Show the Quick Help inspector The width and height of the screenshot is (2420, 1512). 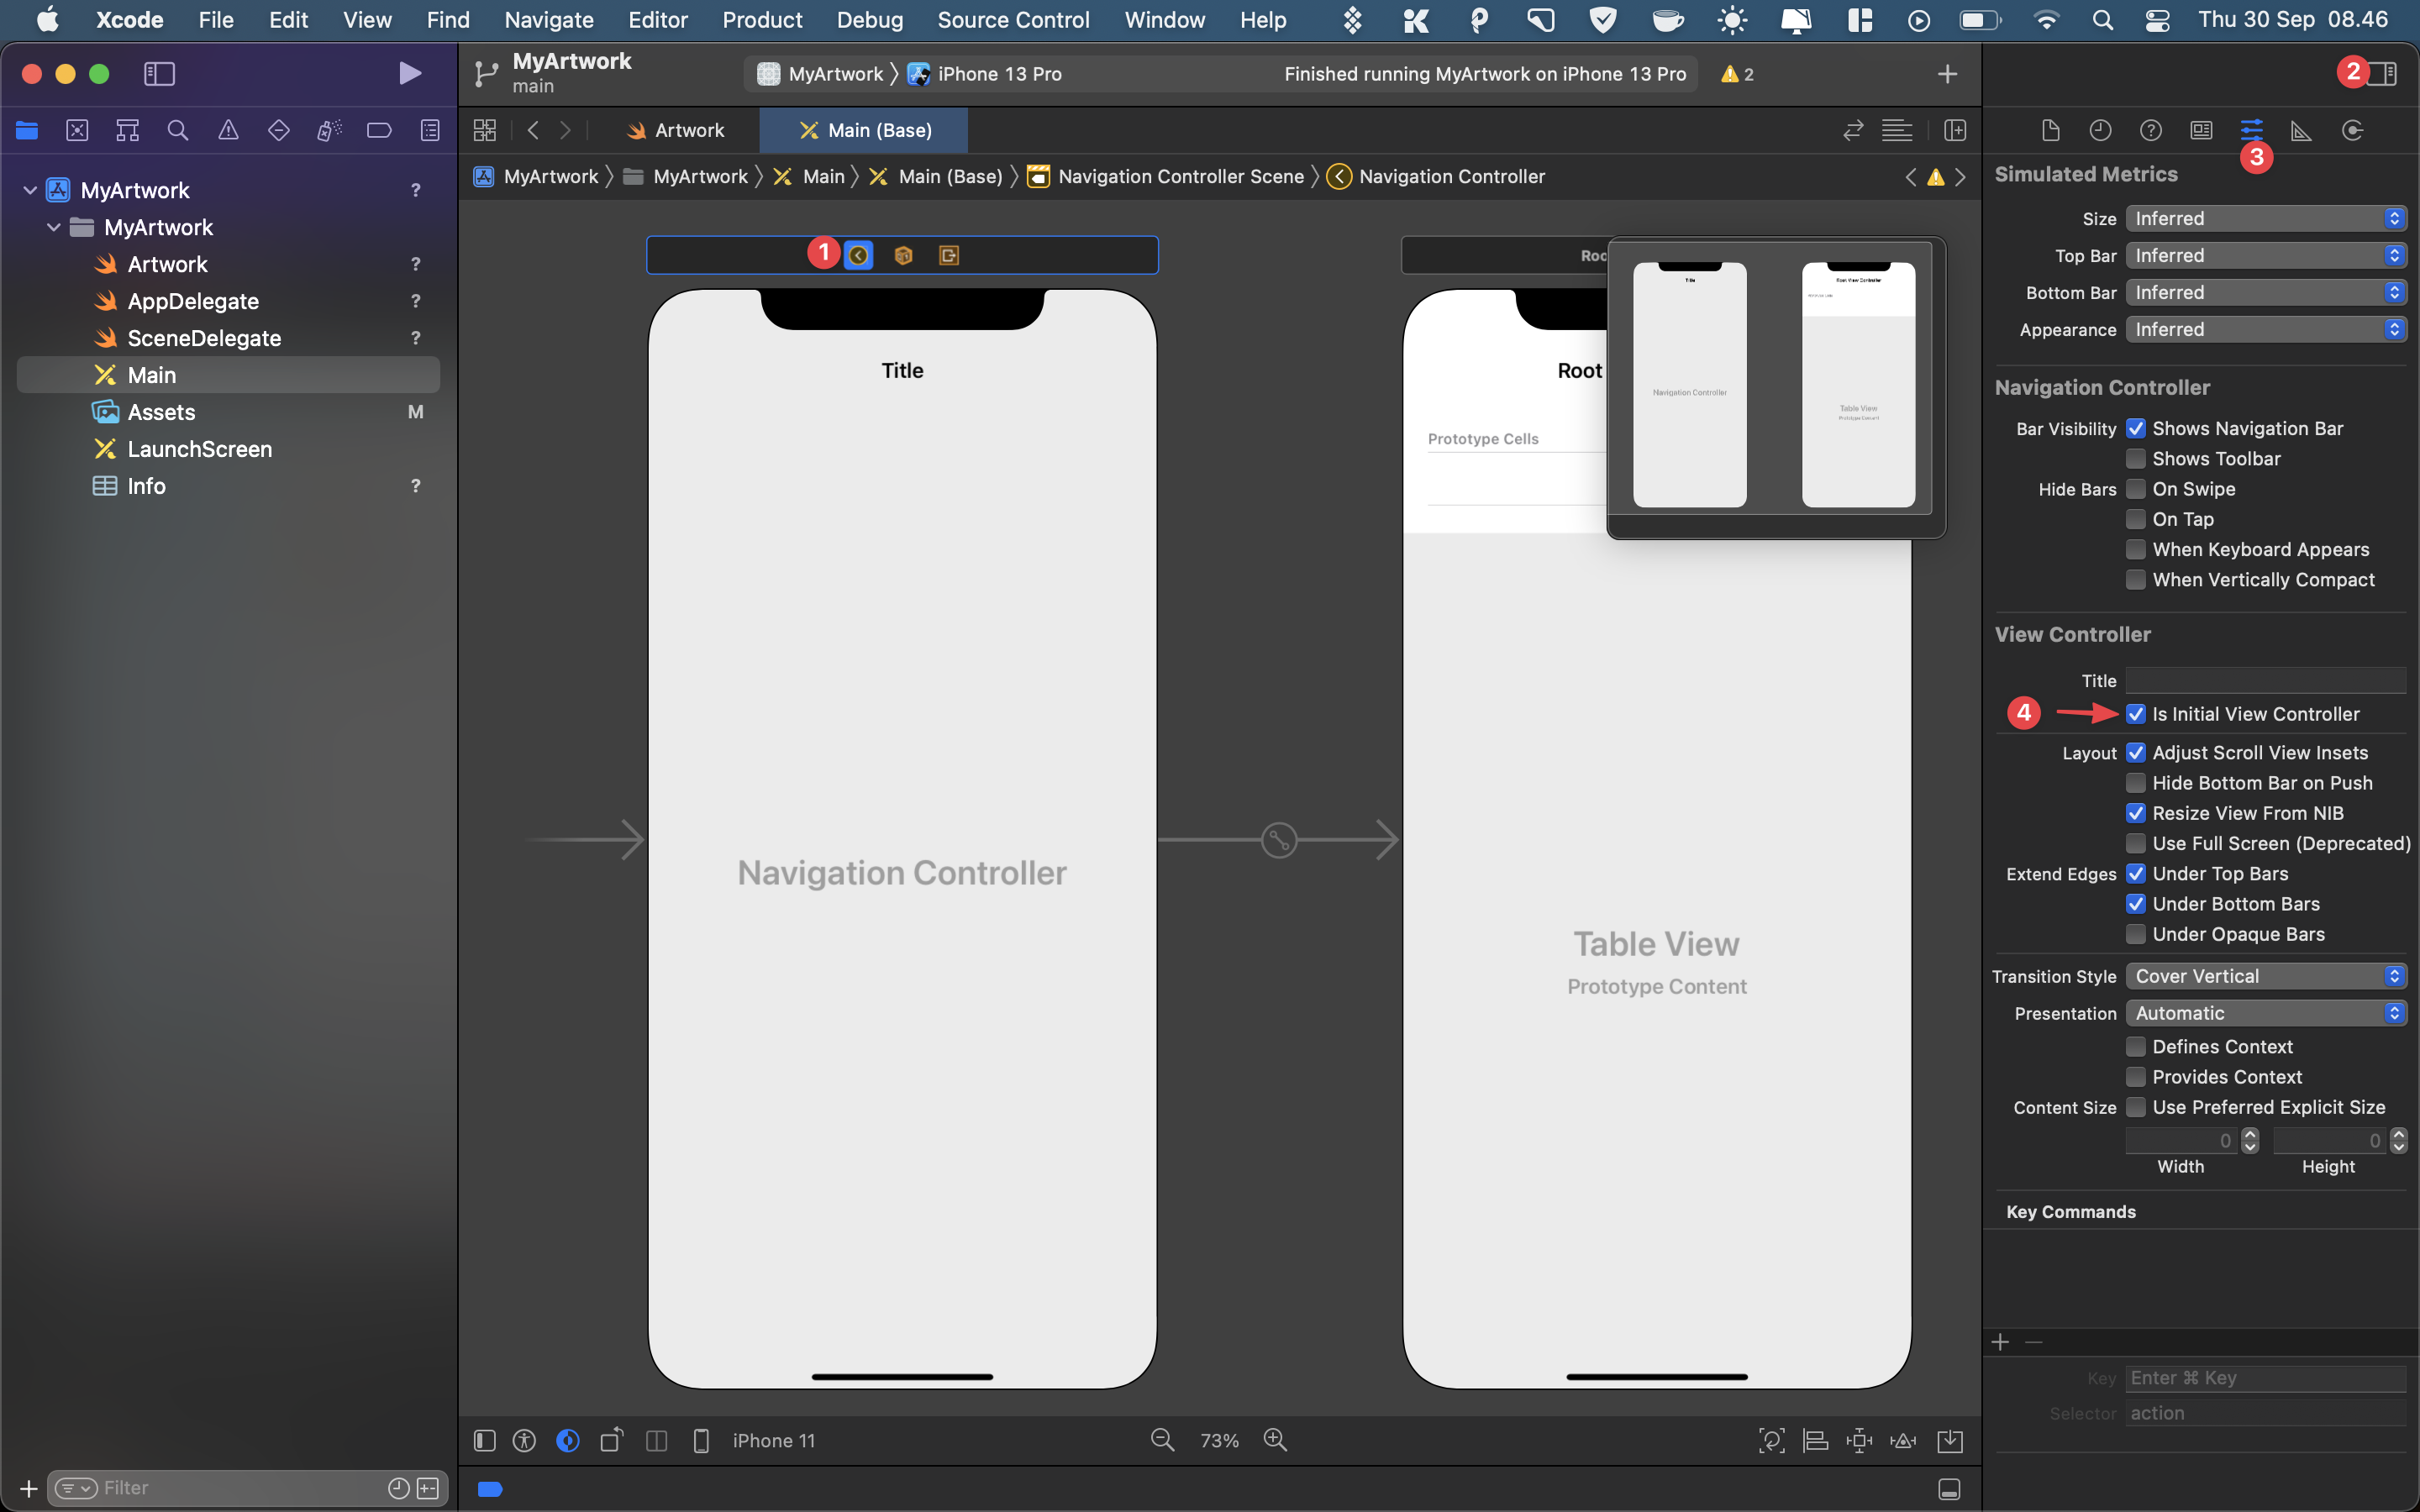click(x=2151, y=130)
